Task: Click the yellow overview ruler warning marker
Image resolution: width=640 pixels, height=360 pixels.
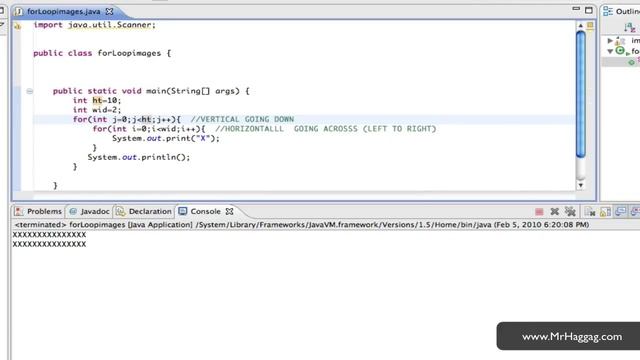Action: (590, 26)
